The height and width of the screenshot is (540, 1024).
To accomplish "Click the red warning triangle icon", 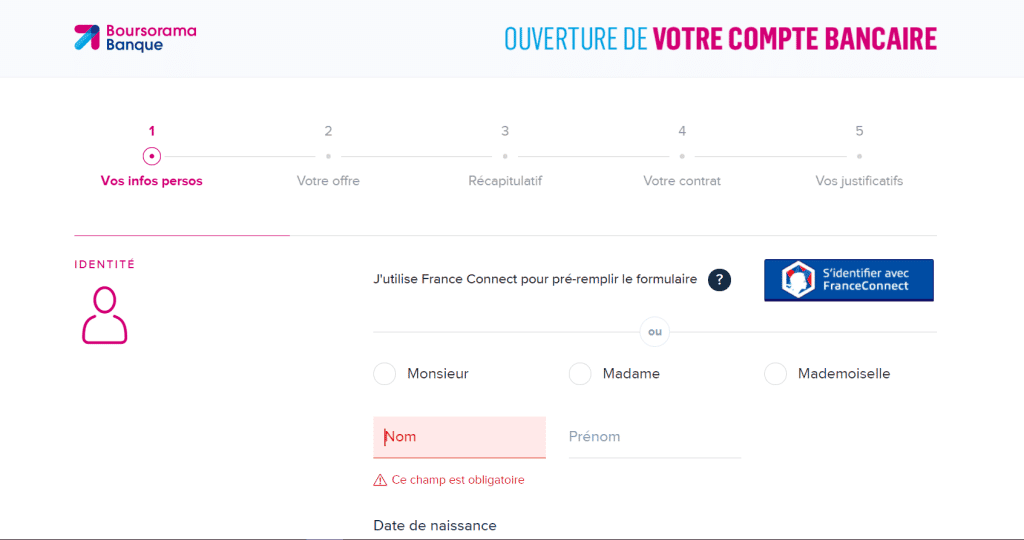I will (x=380, y=480).
